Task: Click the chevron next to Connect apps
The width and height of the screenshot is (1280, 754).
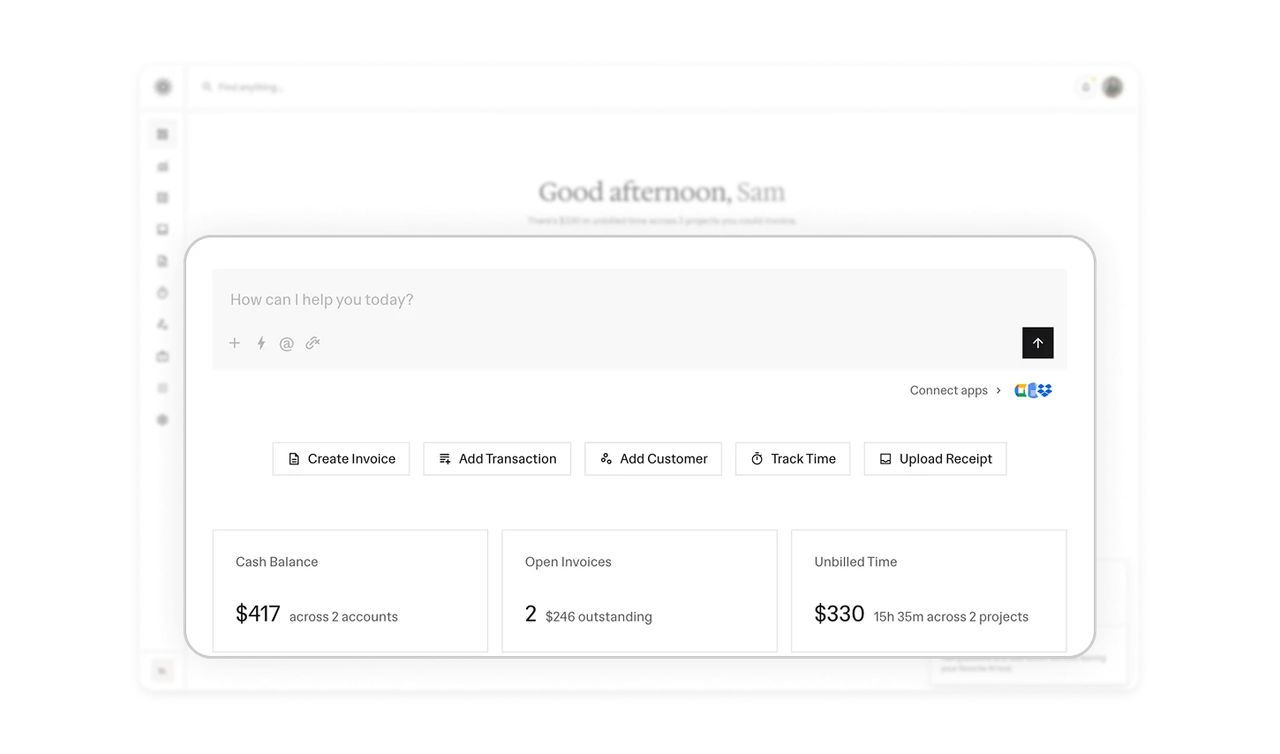Action: [x=998, y=391]
